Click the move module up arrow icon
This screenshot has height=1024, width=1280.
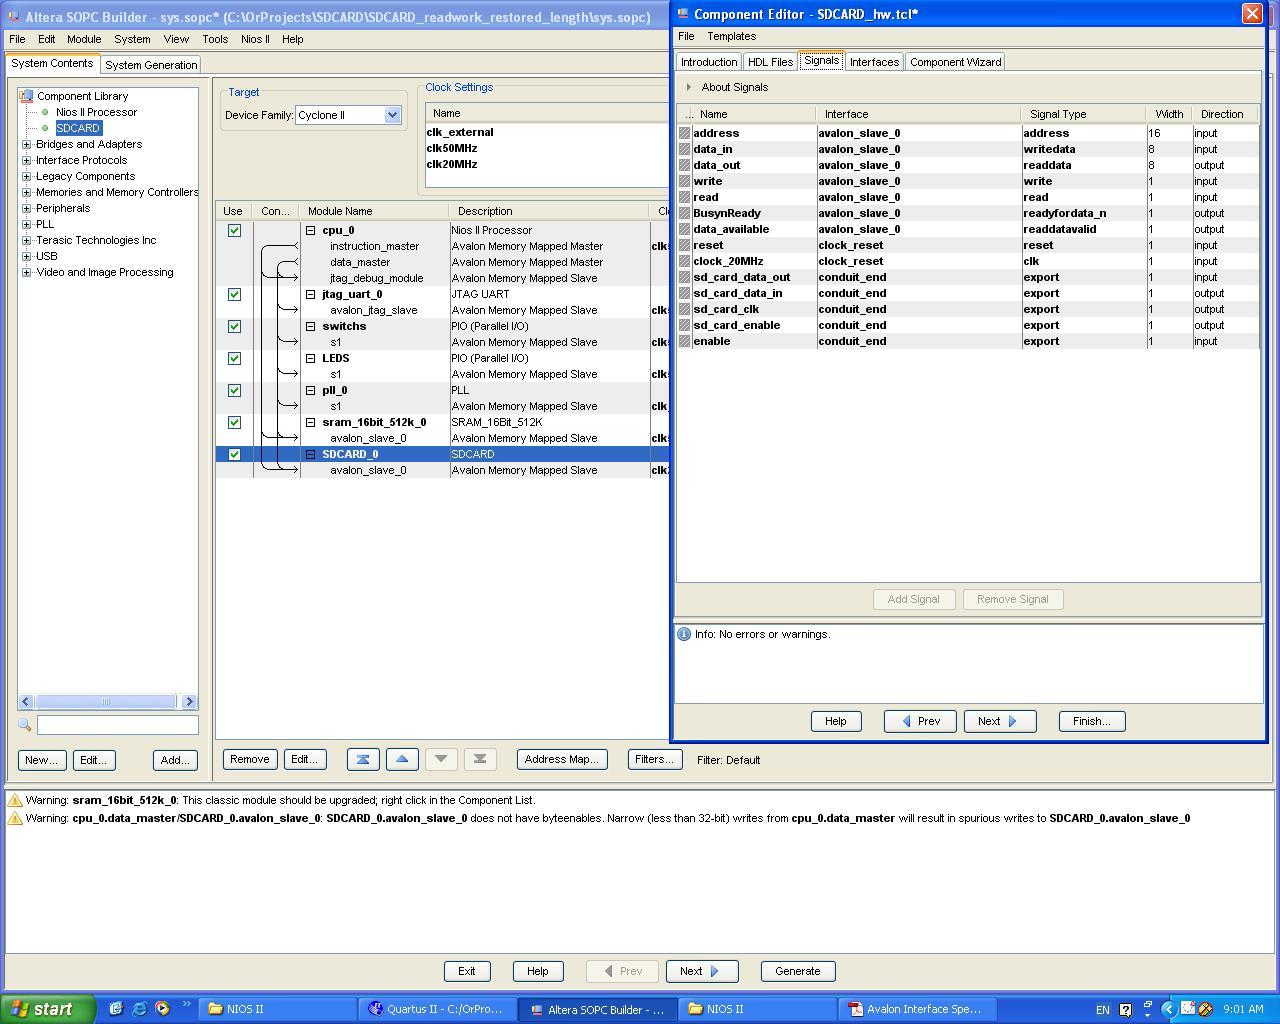tap(402, 759)
